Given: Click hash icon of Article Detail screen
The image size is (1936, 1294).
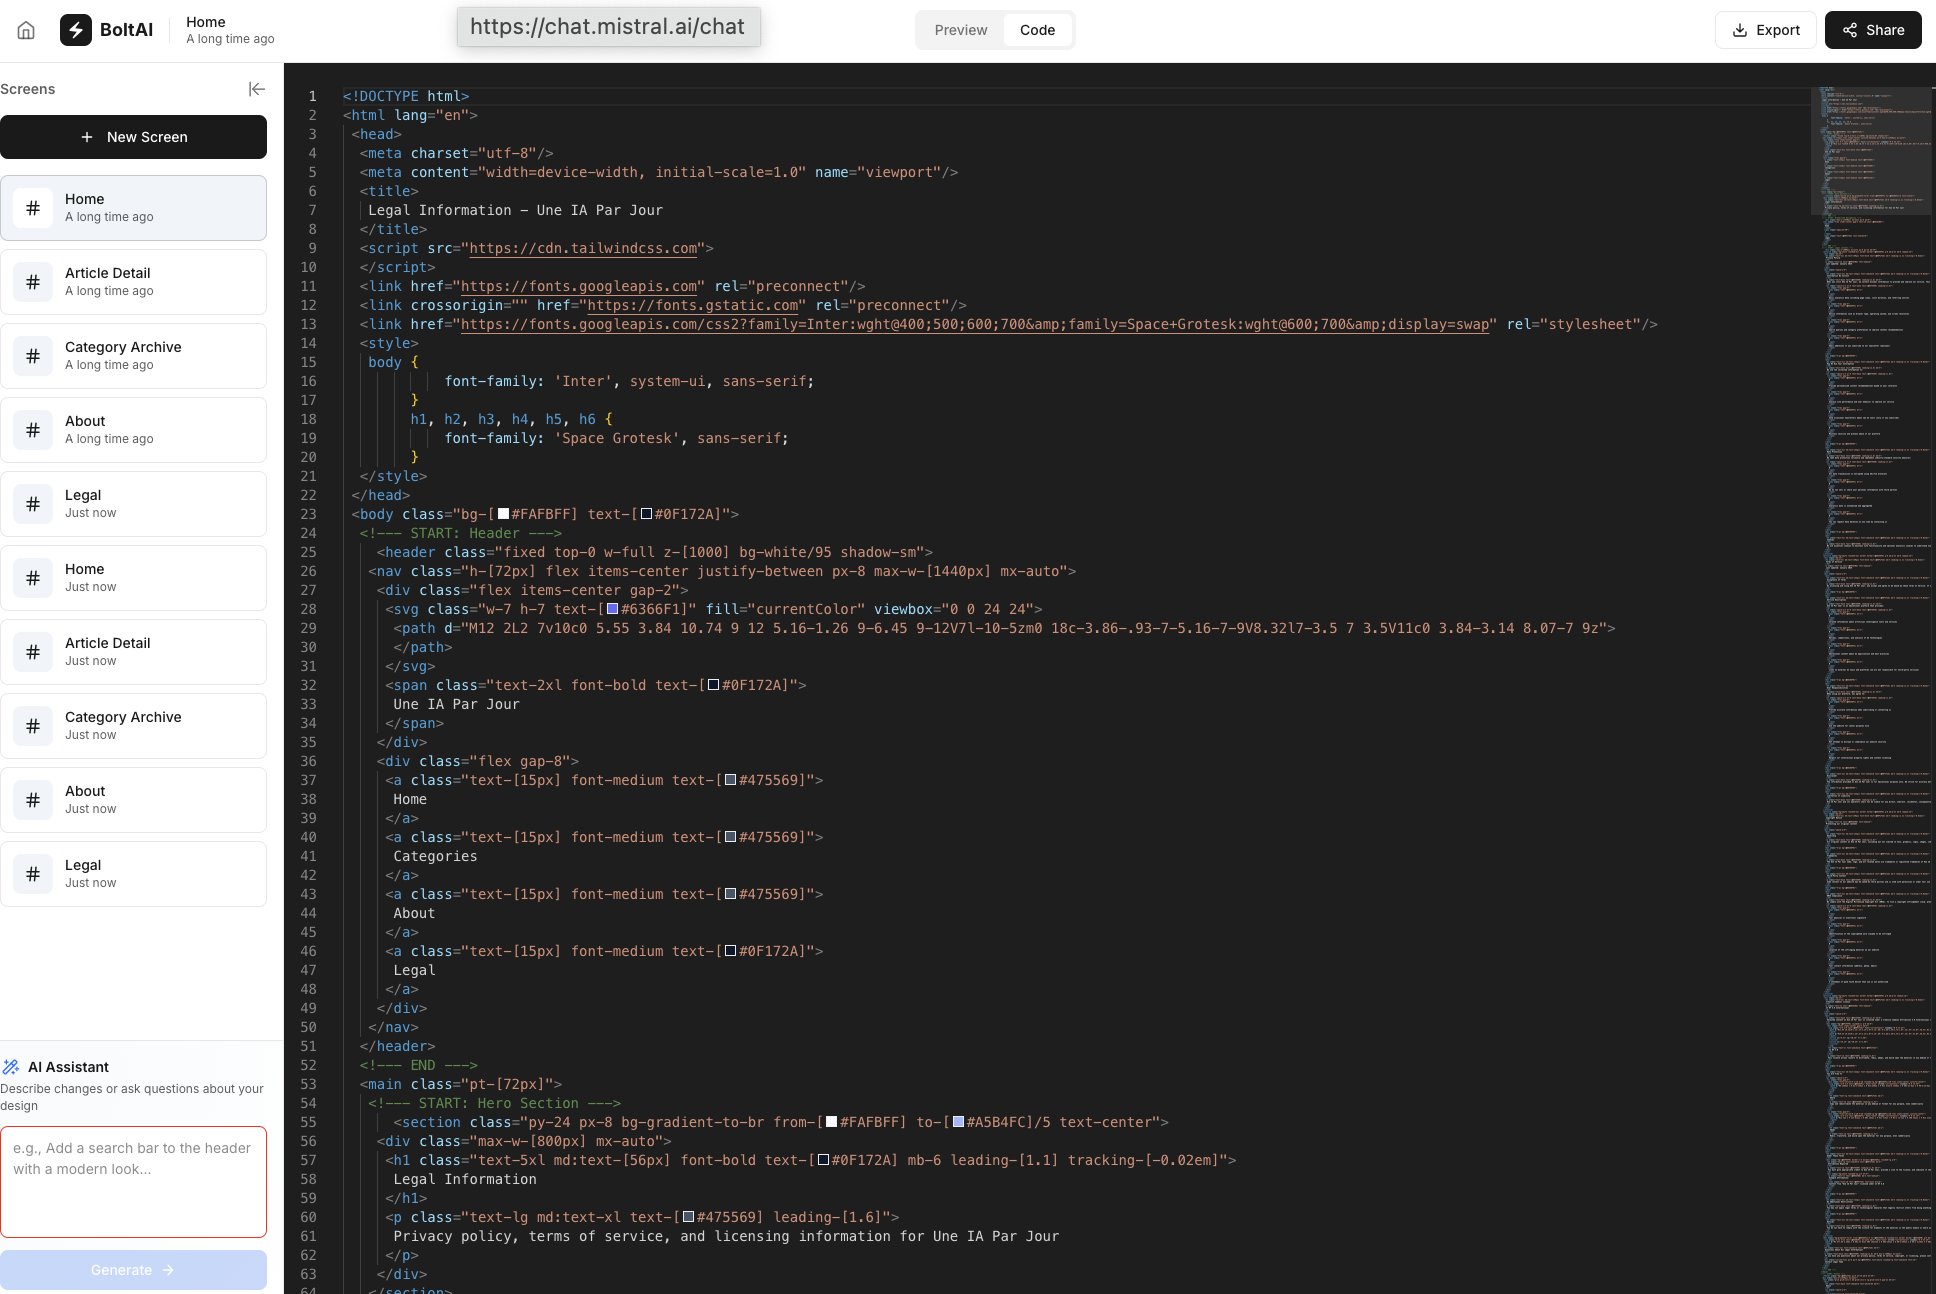Looking at the screenshot, I should pos(33,282).
